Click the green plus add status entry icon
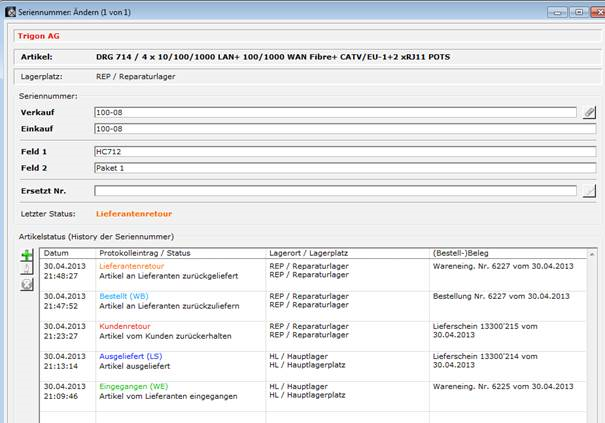 pyautogui.click(x=27, y=257)
